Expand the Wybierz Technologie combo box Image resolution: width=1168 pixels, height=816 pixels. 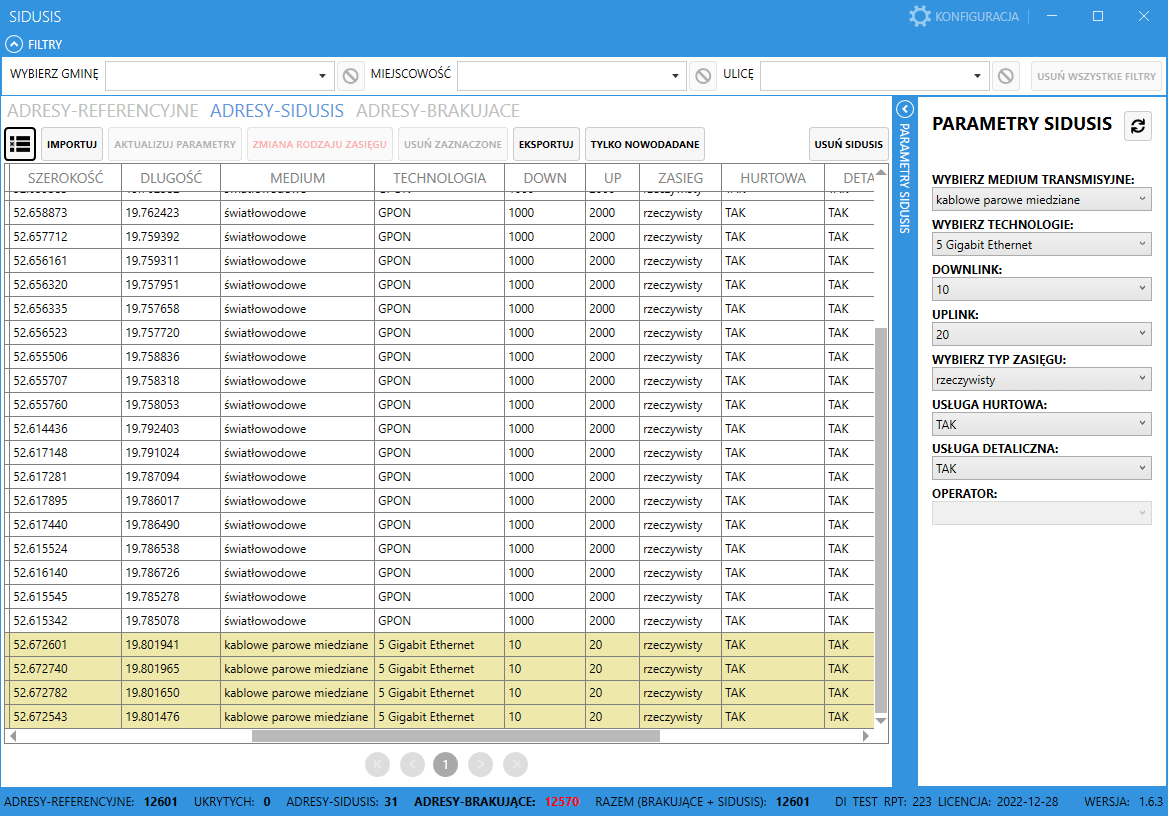(x=1041, y=245)
